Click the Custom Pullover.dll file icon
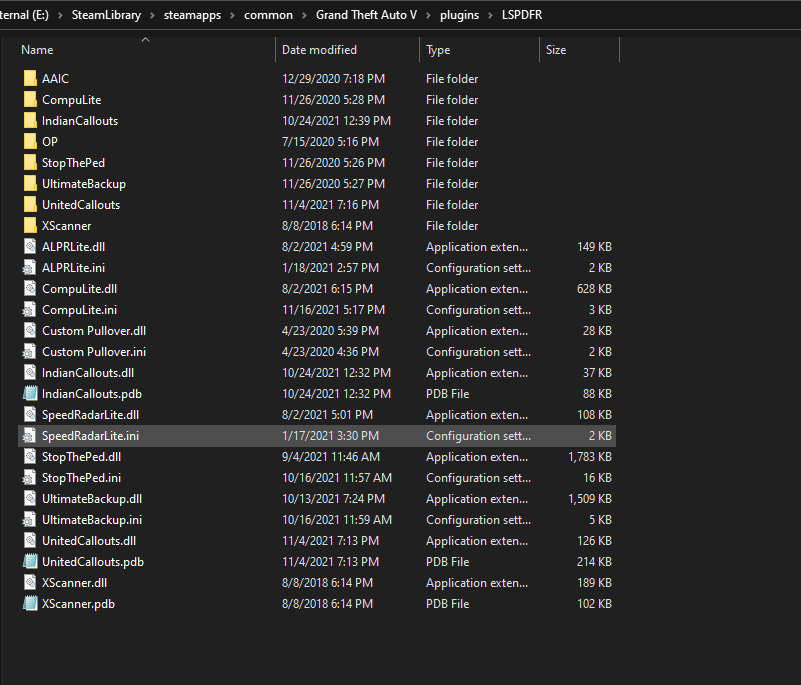Viewport: 801px width, 685px height. [x=30, y=330]
